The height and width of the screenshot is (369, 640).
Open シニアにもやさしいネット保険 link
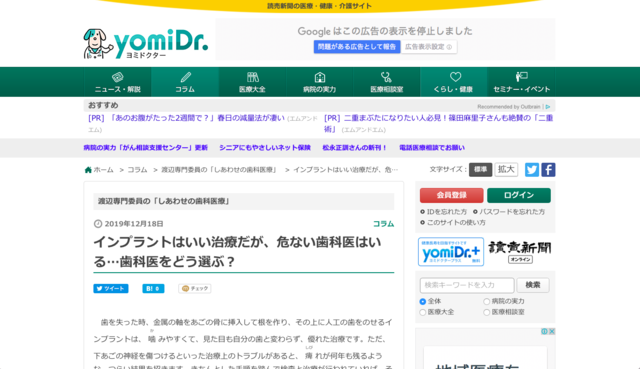(x=265, y=148)
